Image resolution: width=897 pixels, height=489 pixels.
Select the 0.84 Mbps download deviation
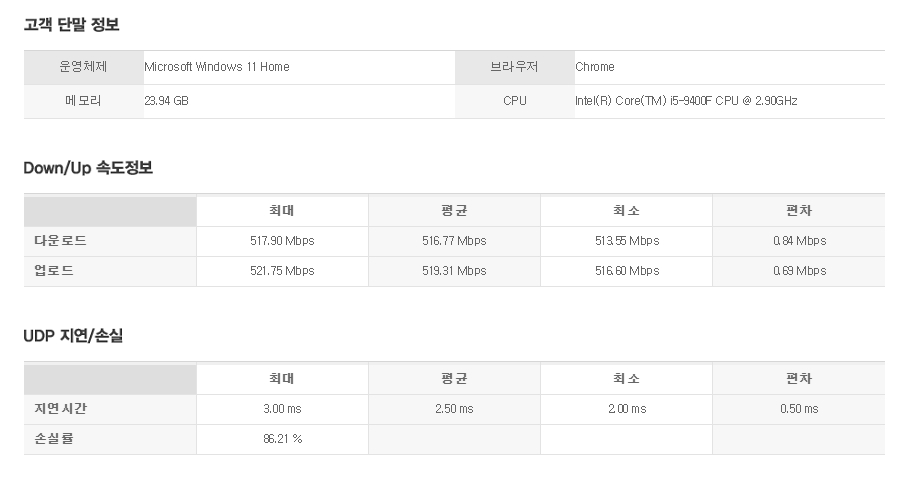click(799, 241)
